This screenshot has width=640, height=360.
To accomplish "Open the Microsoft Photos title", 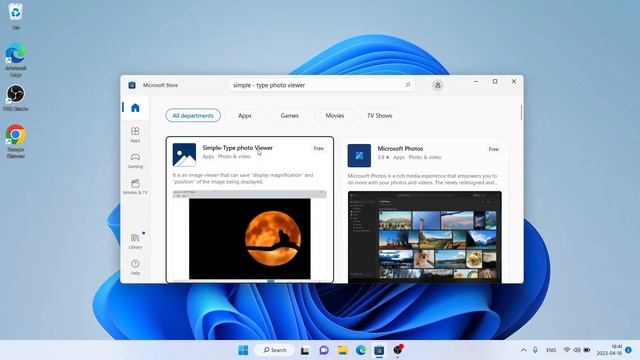I will (400, 149).
